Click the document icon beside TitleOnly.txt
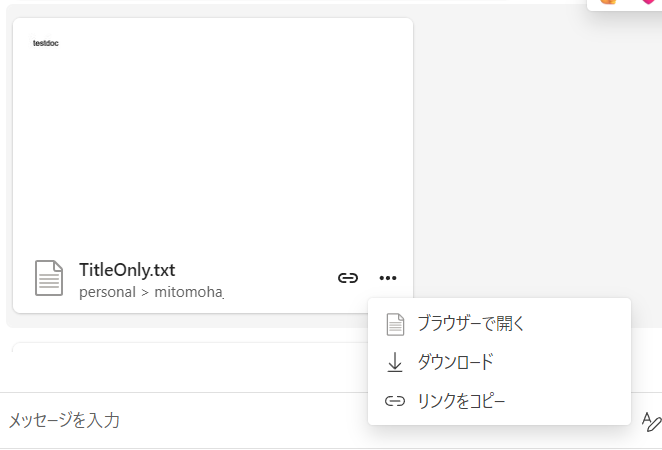This screenshot has height=450, width=662. click(x=49, y=278)
